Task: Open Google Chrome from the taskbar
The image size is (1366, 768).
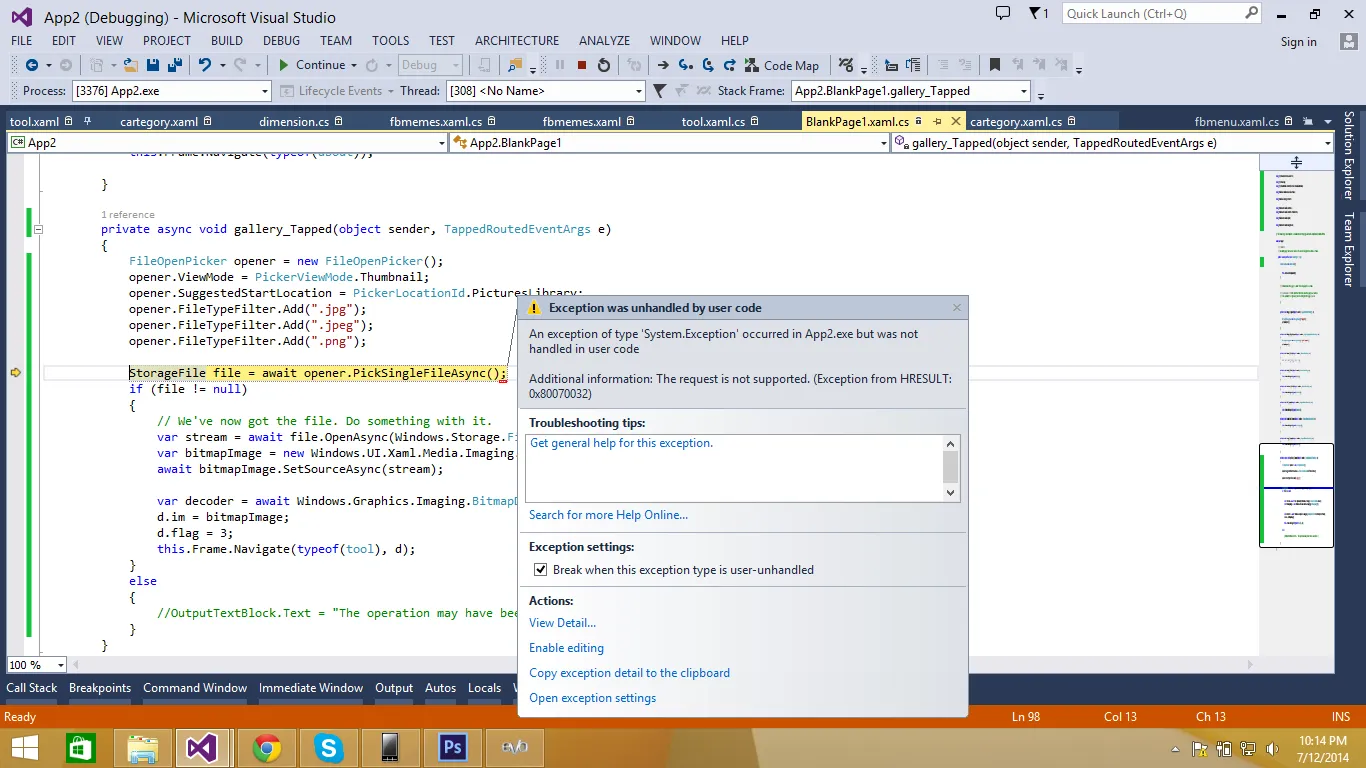Action: click(x=266, y=747)
